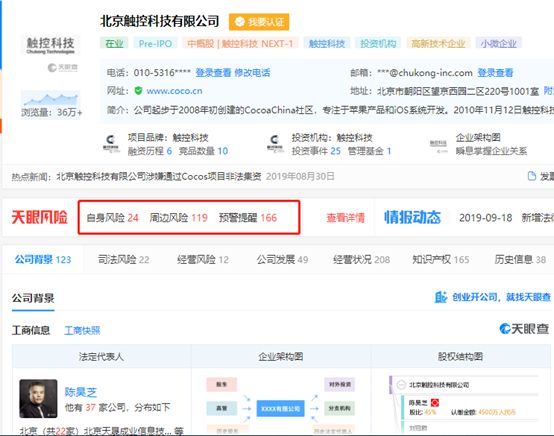Click the 触控科技 company logo

51,45
